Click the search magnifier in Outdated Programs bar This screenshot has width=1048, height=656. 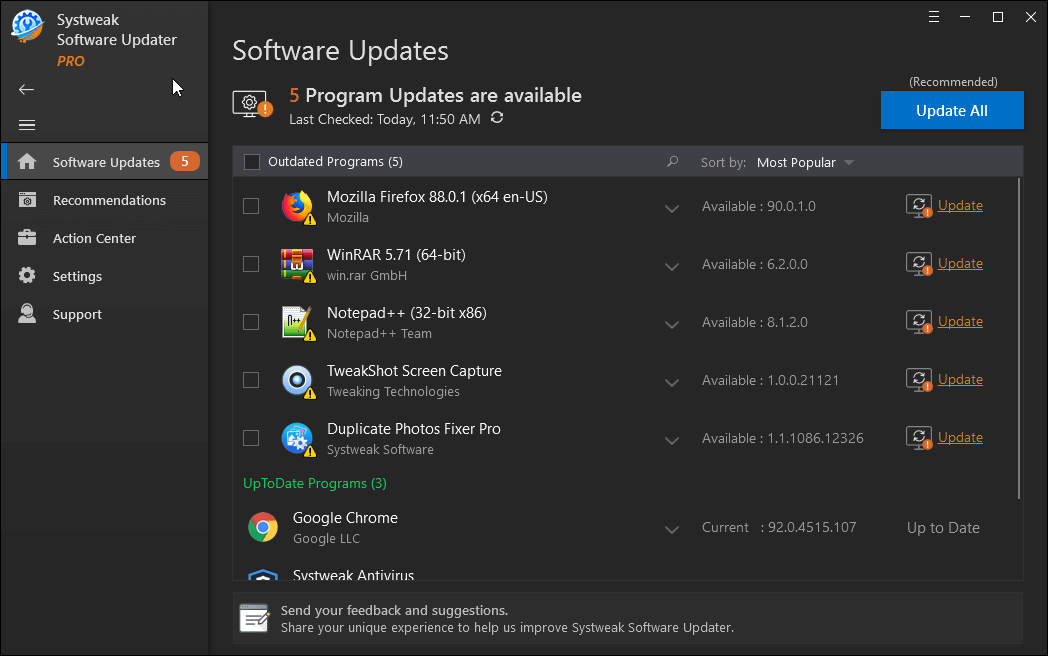672,161
